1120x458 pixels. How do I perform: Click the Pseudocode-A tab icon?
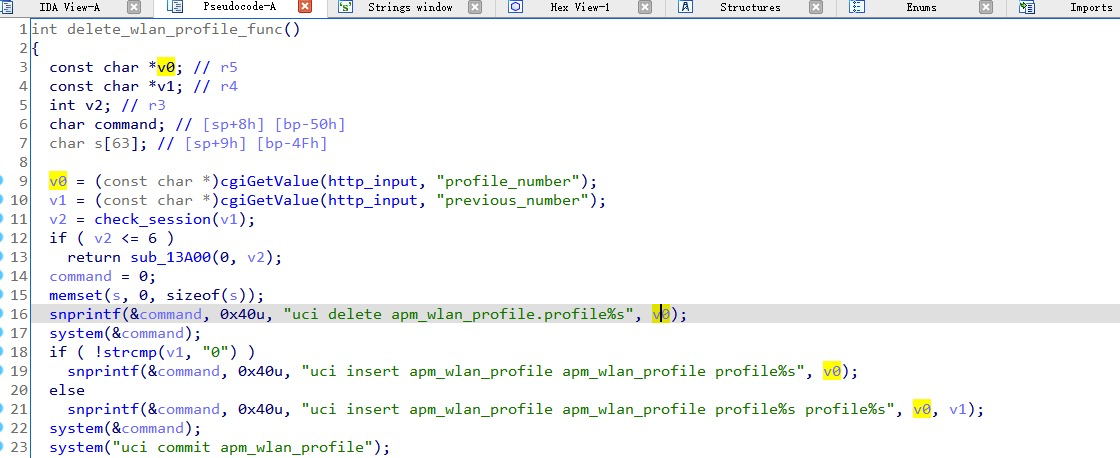point(175,7)
